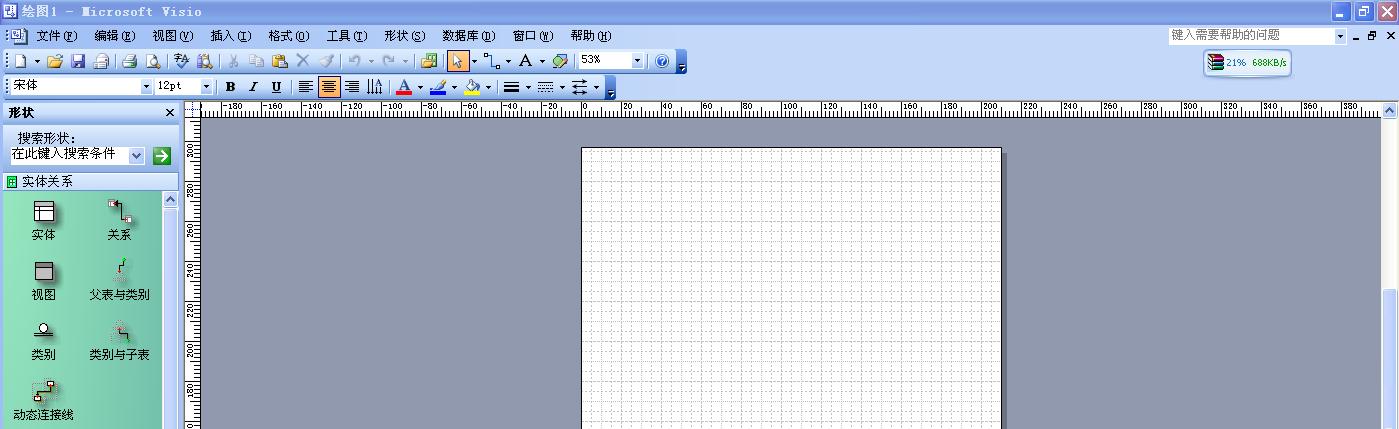Image resolution: width=1399 pixels, height=429 pixels.
Task: Click the Paste clipboard icon
Action: click(280, 61)
